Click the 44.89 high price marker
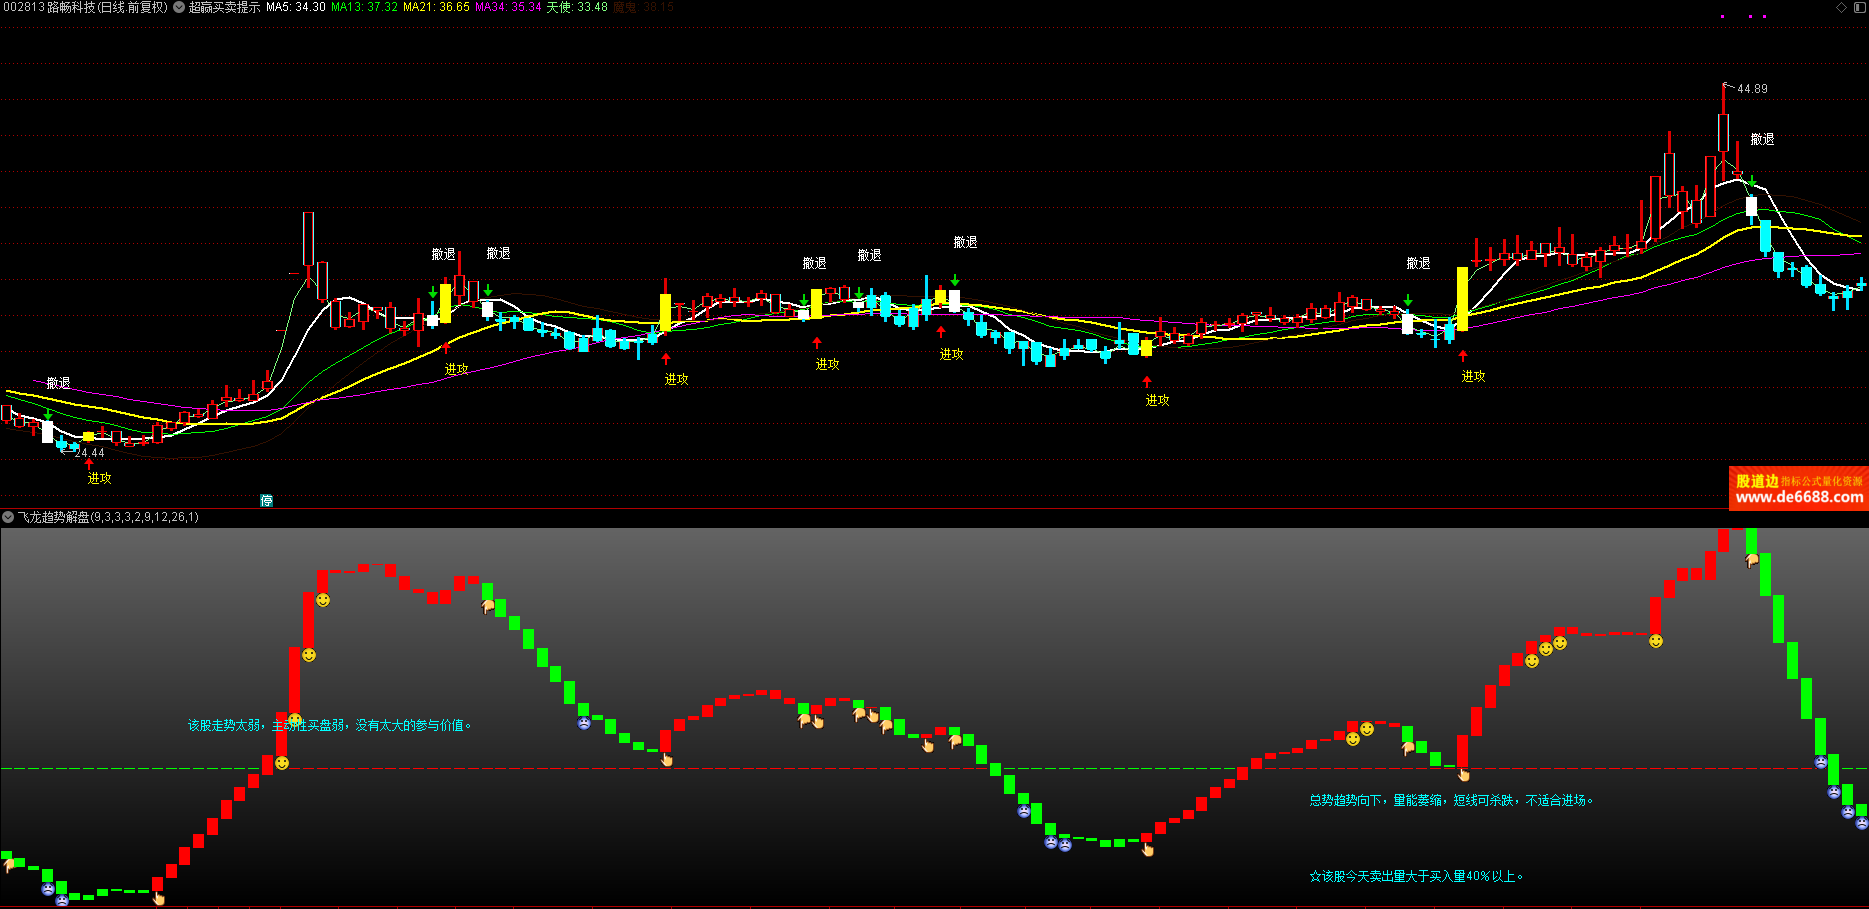This screenshot has width=1869, height=909. tap(1752, 89)
